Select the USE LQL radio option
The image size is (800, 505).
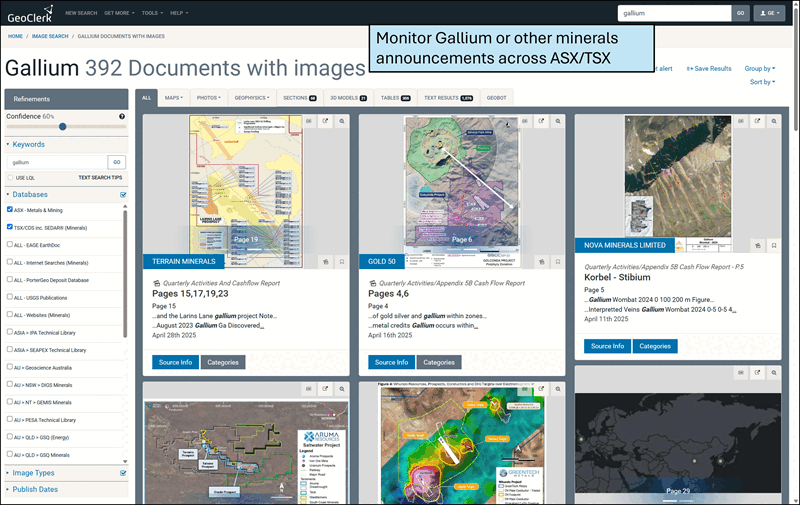point(10,177)
